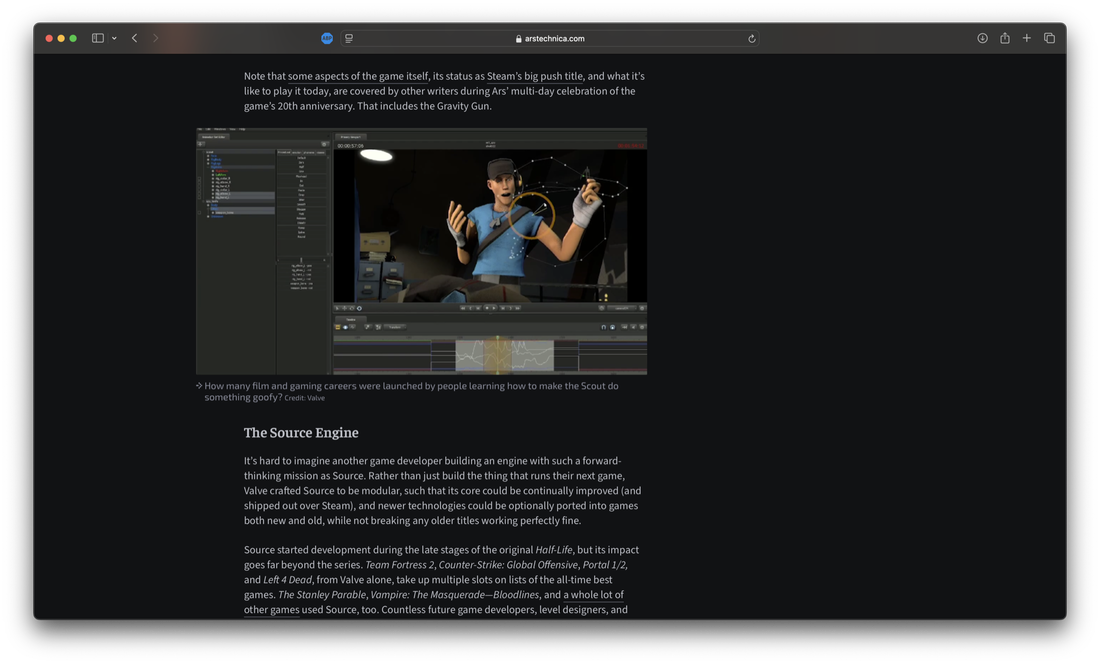Show the tab overview
Image resolution: width=1100 pixels, height=664 pixels.
pyautogui.click(x=1049, y=39)
